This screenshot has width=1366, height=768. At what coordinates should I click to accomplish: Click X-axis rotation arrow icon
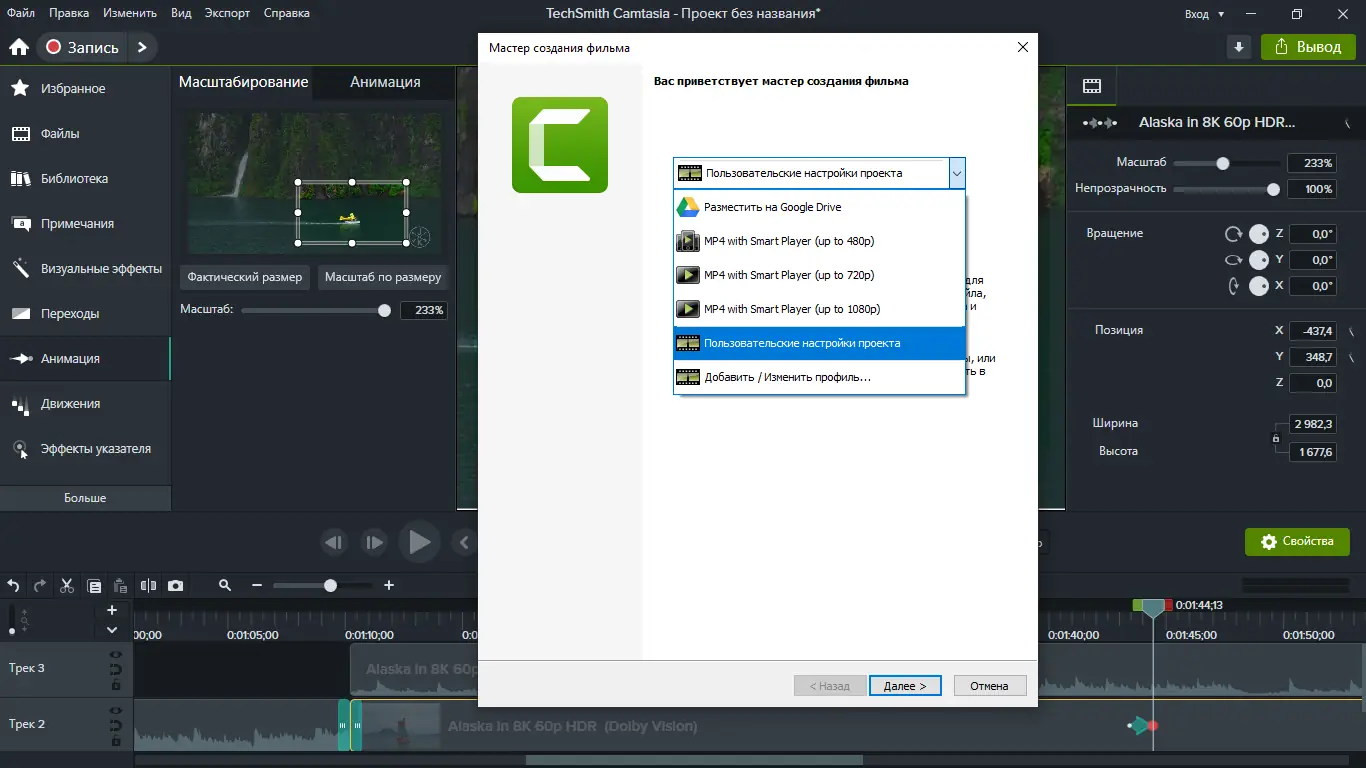pyautogui.click(x=1234, y=286)
